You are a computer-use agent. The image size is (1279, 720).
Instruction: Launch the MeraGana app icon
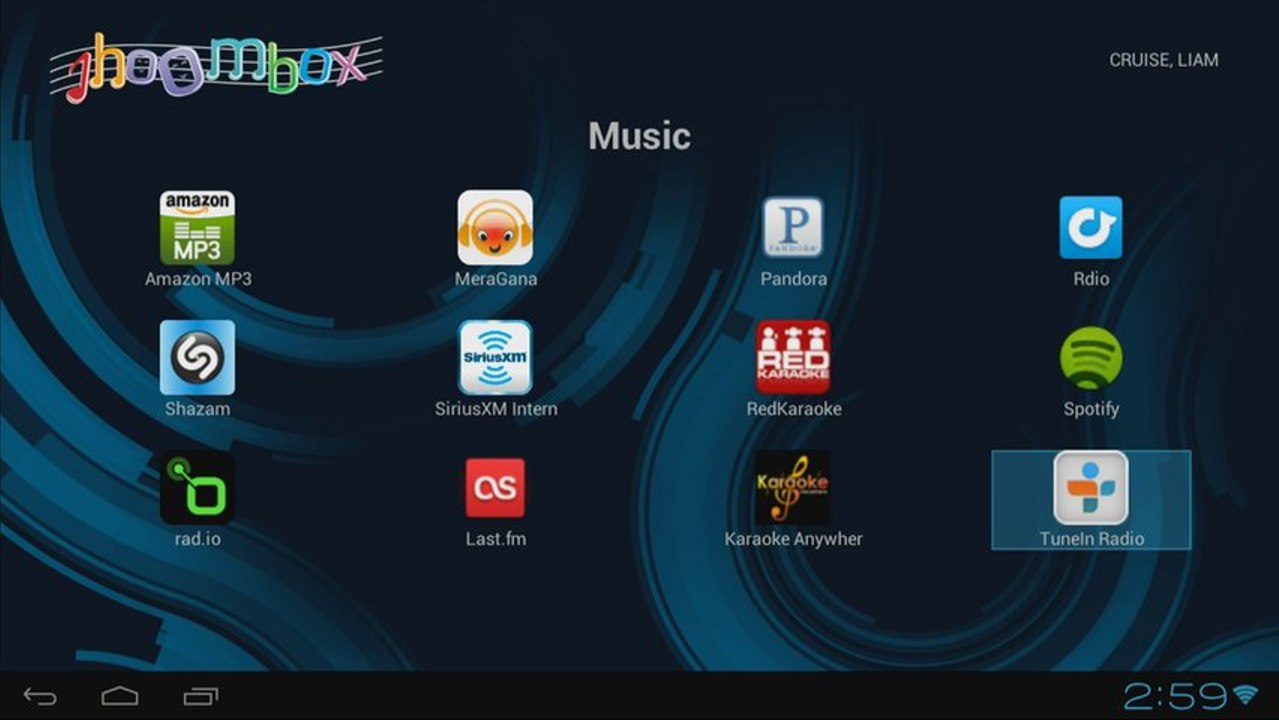click(x=495, y=228)
